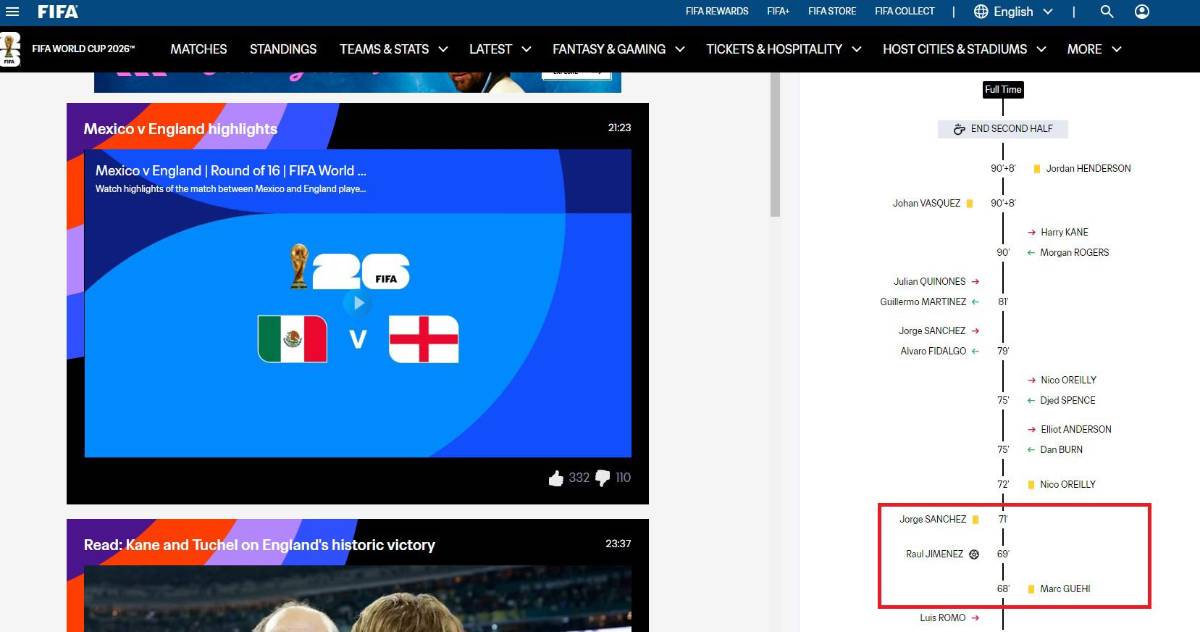Expand the More menu
This screenshot has width=1200, height=632.
tap(1094, 49)
